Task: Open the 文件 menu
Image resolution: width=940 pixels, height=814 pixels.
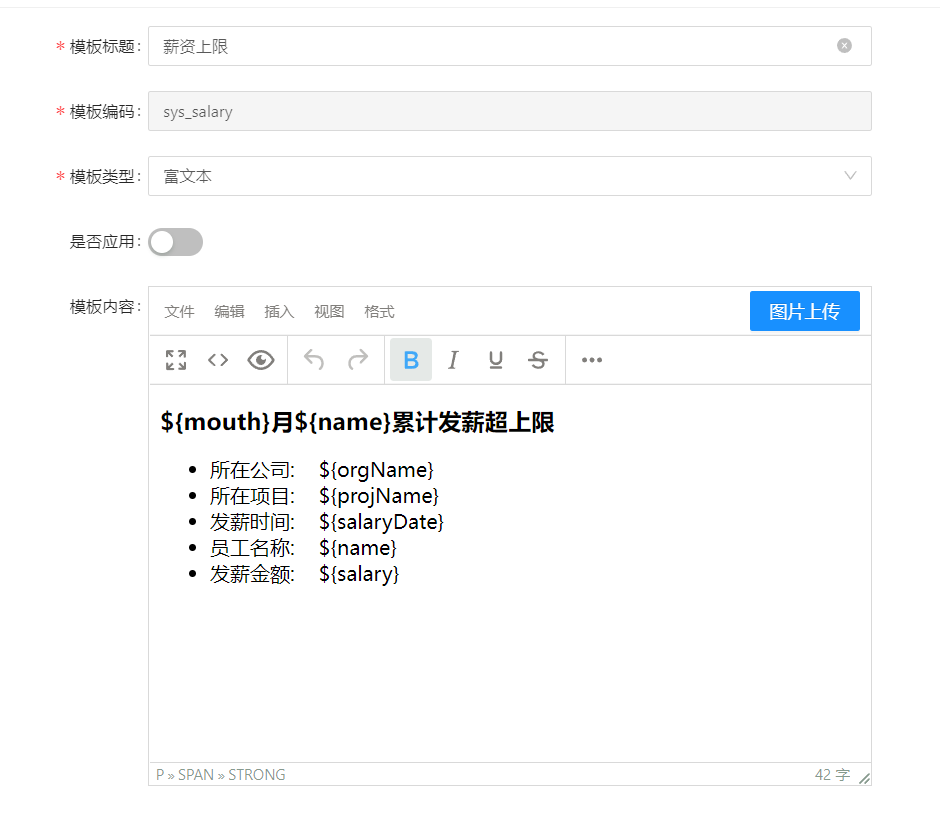Action: pyautogui.click(x=179, y=312)
